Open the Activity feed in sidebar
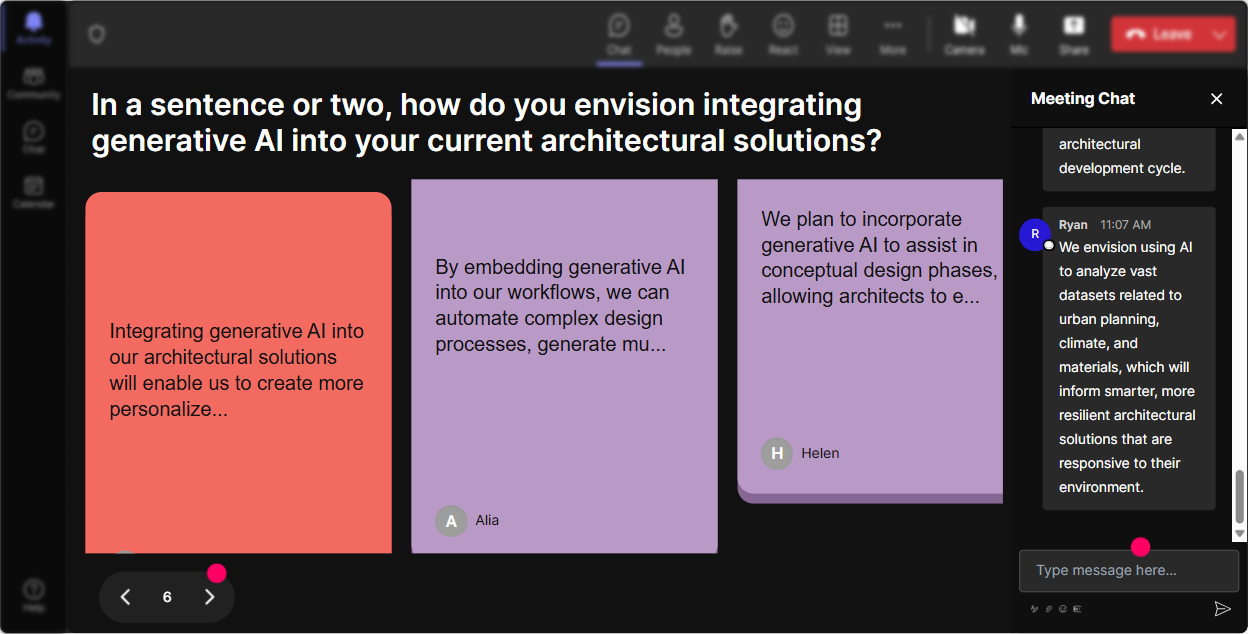 33,27
